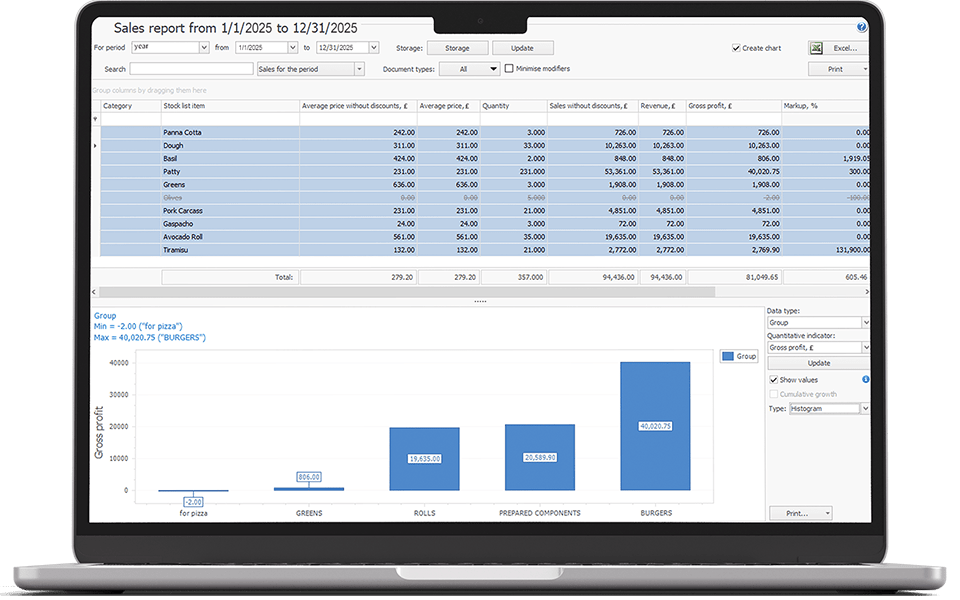960x600 pixels.
Task: Disable the Show values checkbox
Action: pyautogui.click(x=773, y=380)
